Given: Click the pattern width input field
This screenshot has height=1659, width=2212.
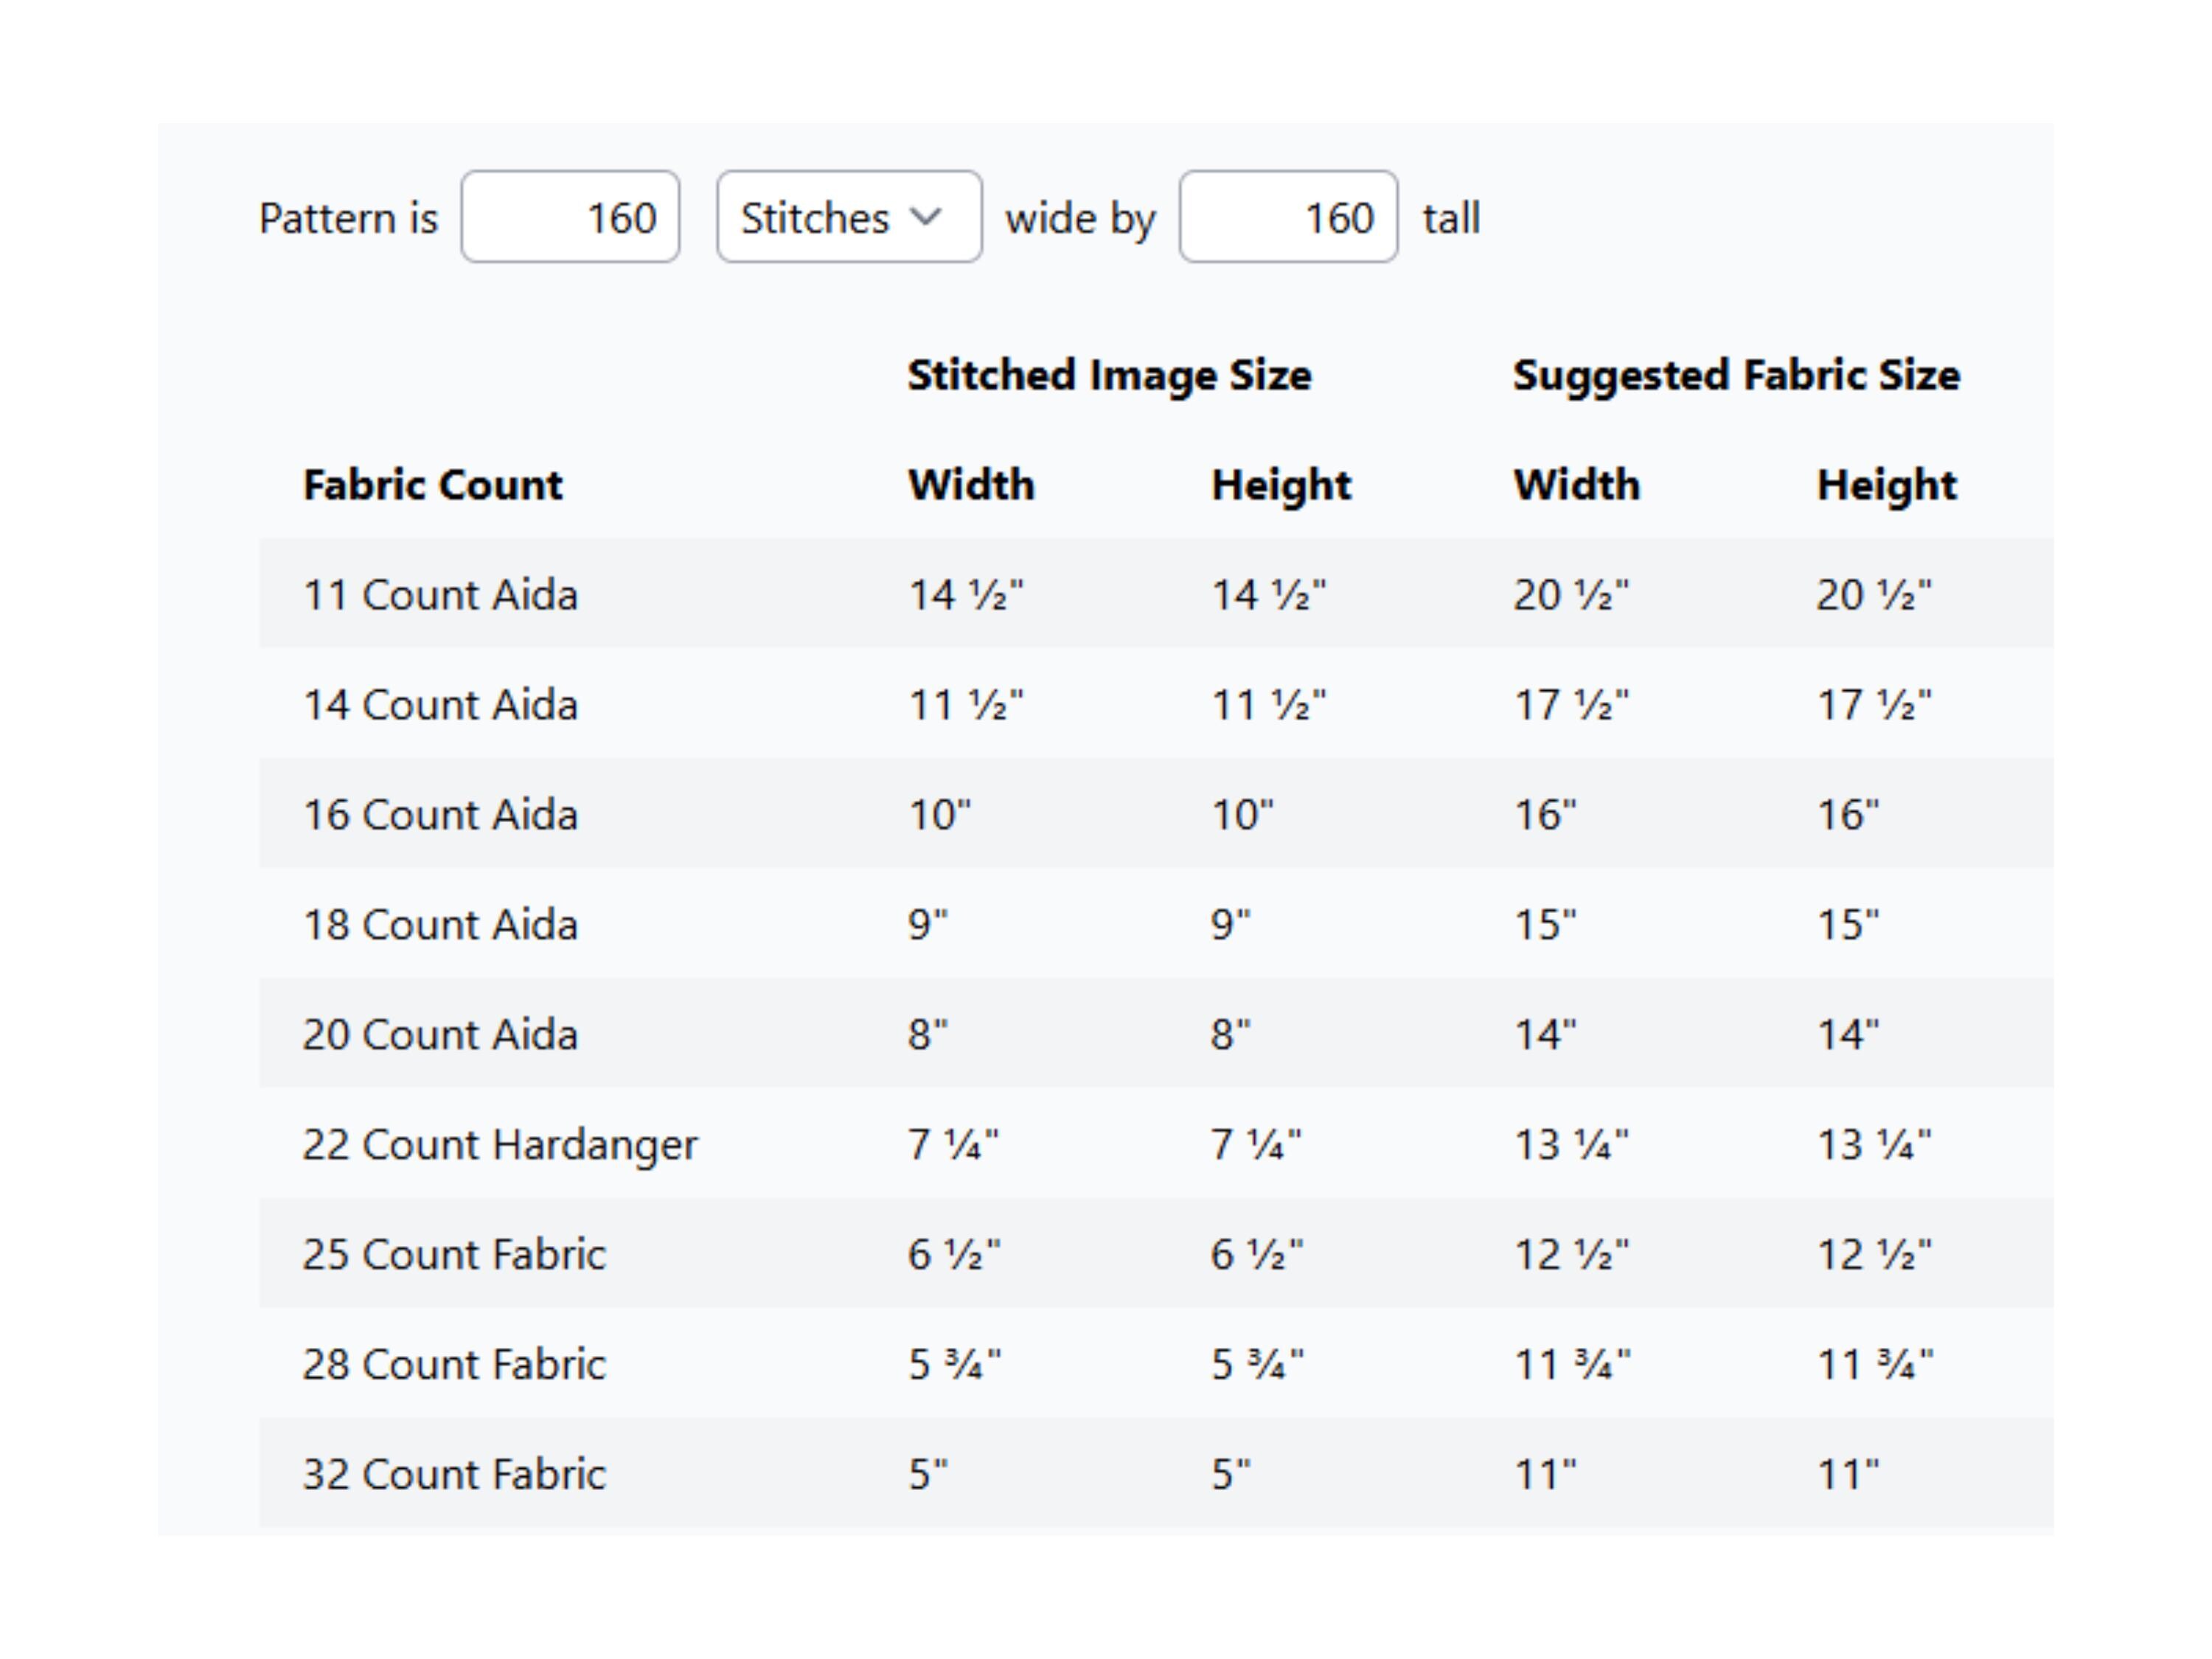Looking at the screenshot, I should (570, 217).
